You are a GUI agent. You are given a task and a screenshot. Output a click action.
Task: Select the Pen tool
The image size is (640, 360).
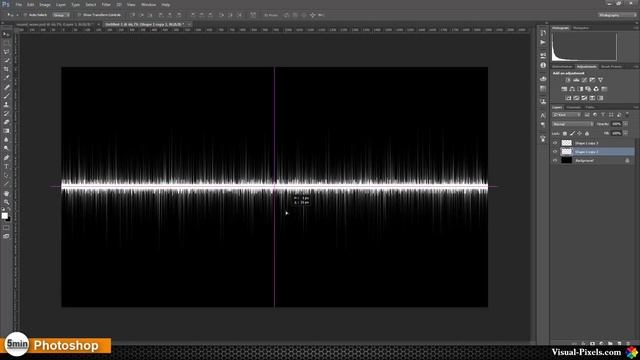tap(6, 158)
